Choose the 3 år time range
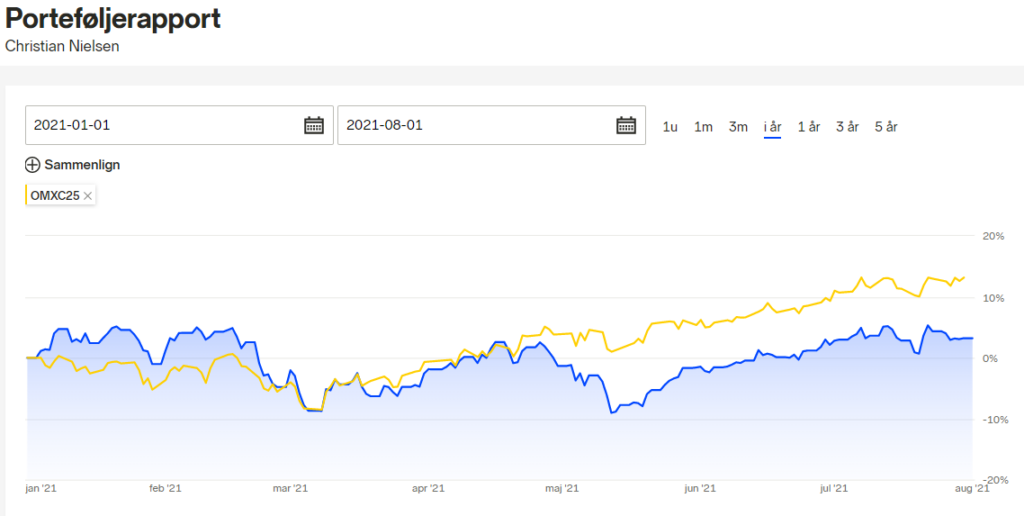Image resolution: width=1024 pixels, height=516 pixels. click(847, 127)
